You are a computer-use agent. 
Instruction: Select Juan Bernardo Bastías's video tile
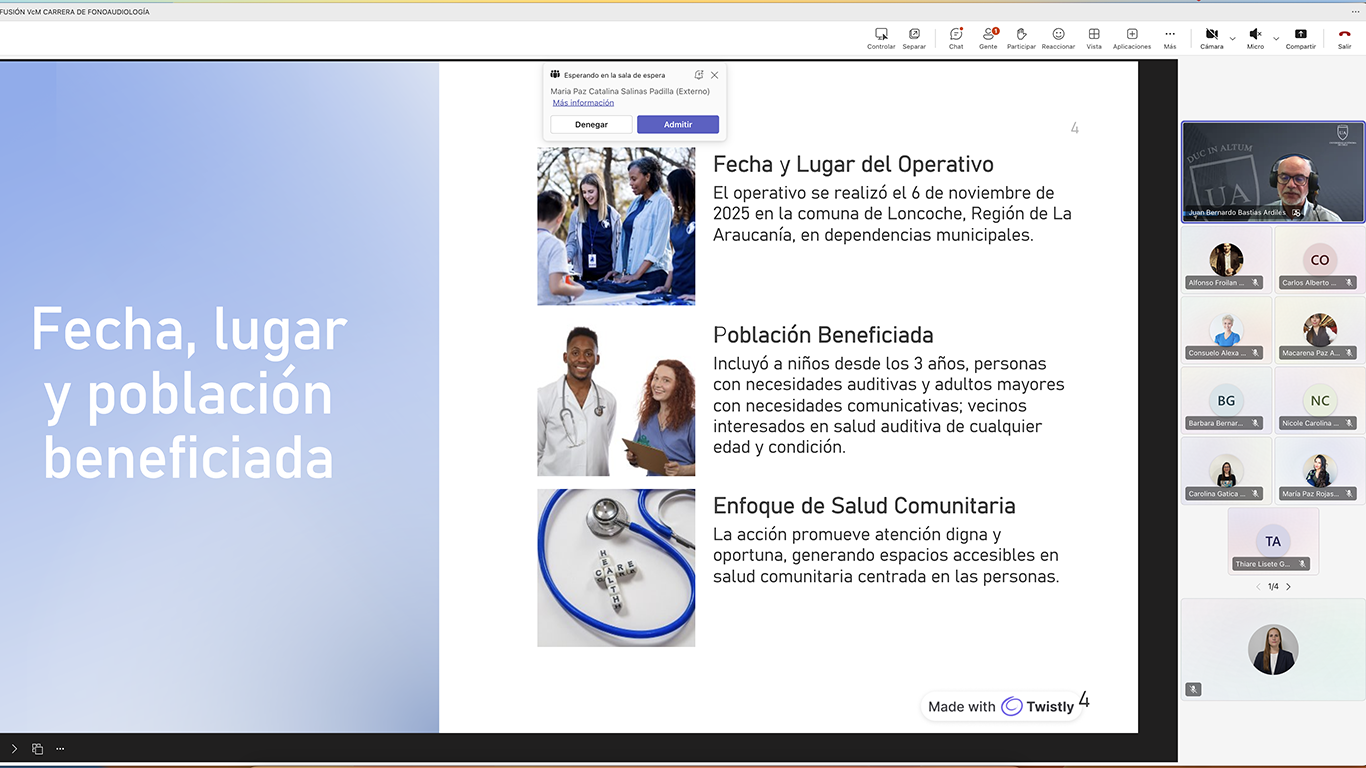tap(1272, 170)
